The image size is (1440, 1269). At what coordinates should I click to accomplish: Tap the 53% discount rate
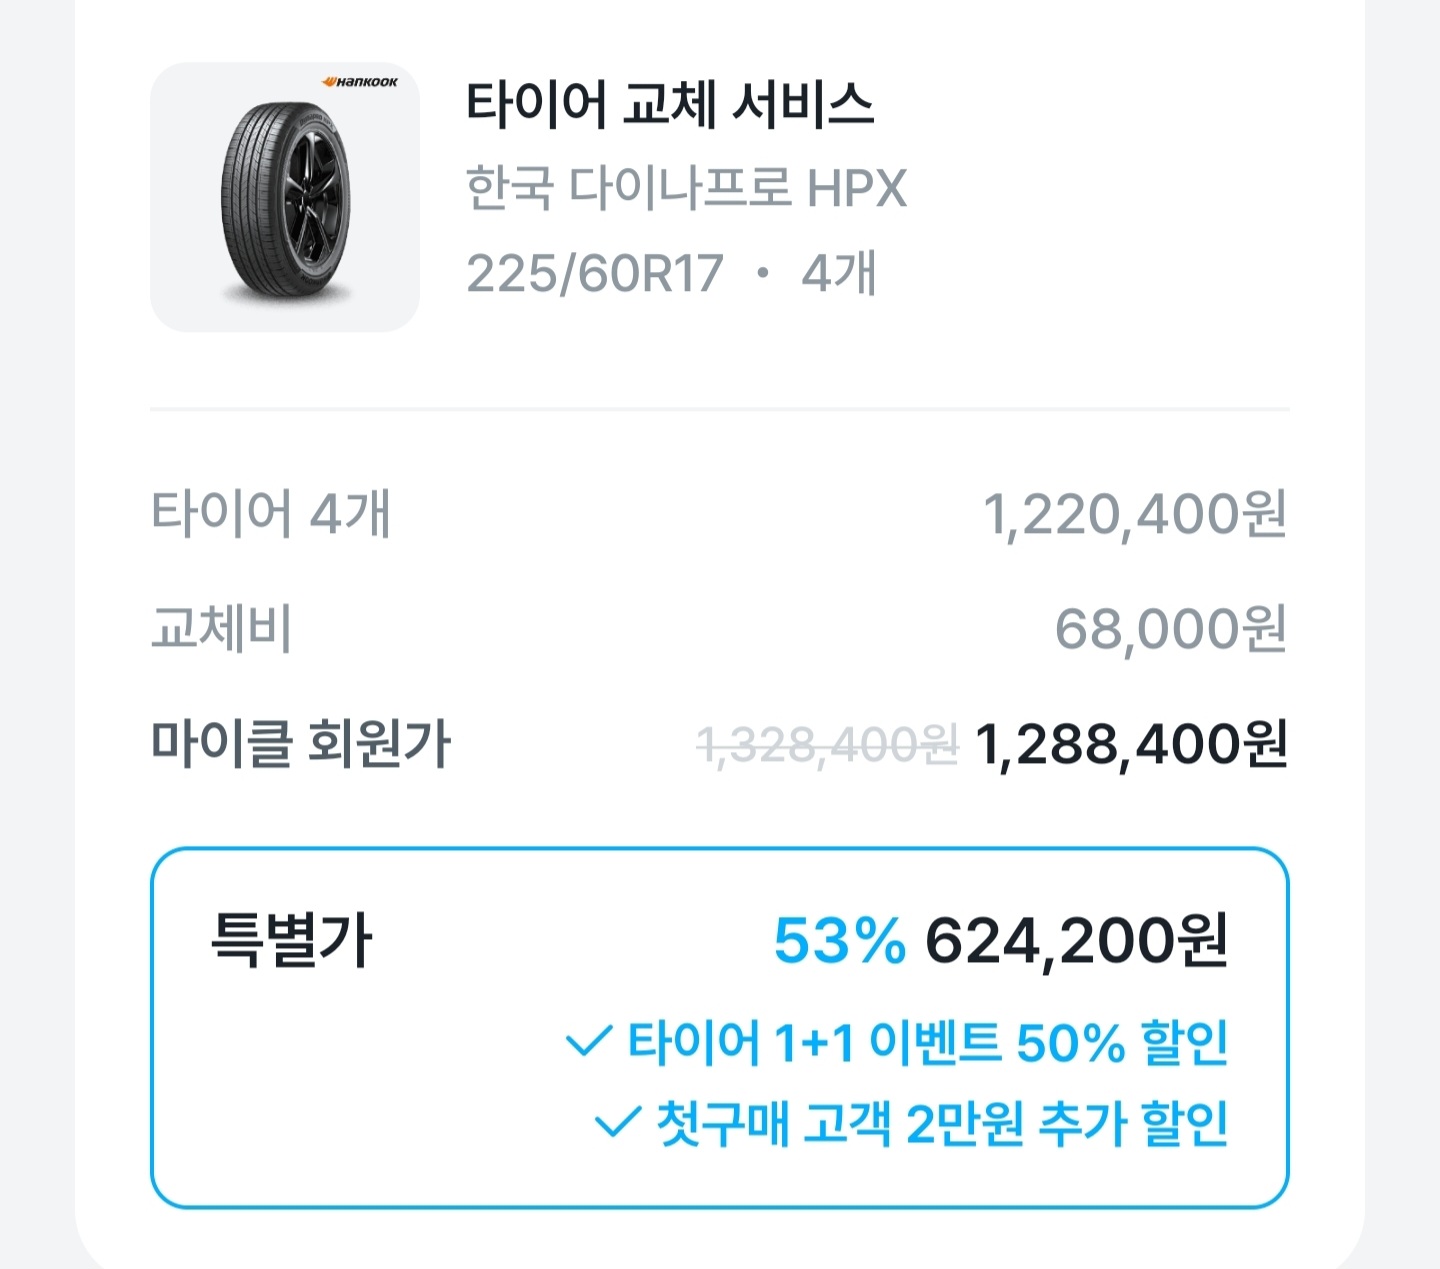click(839, 941)
